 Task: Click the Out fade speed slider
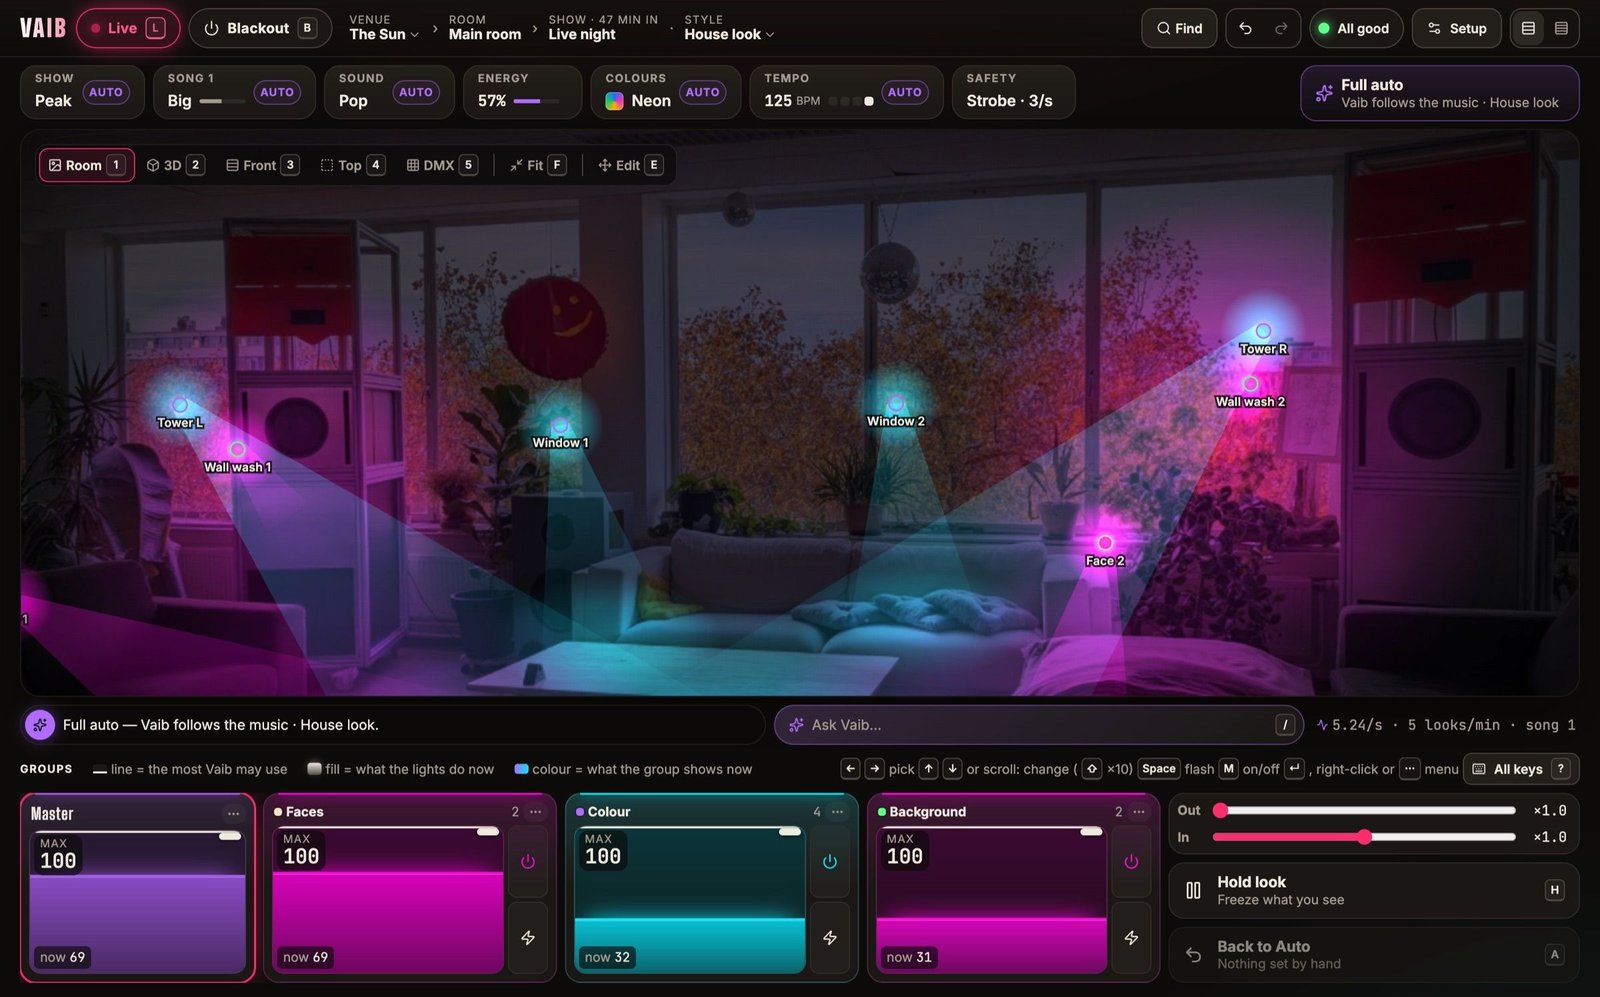[x=1365, y=810]
